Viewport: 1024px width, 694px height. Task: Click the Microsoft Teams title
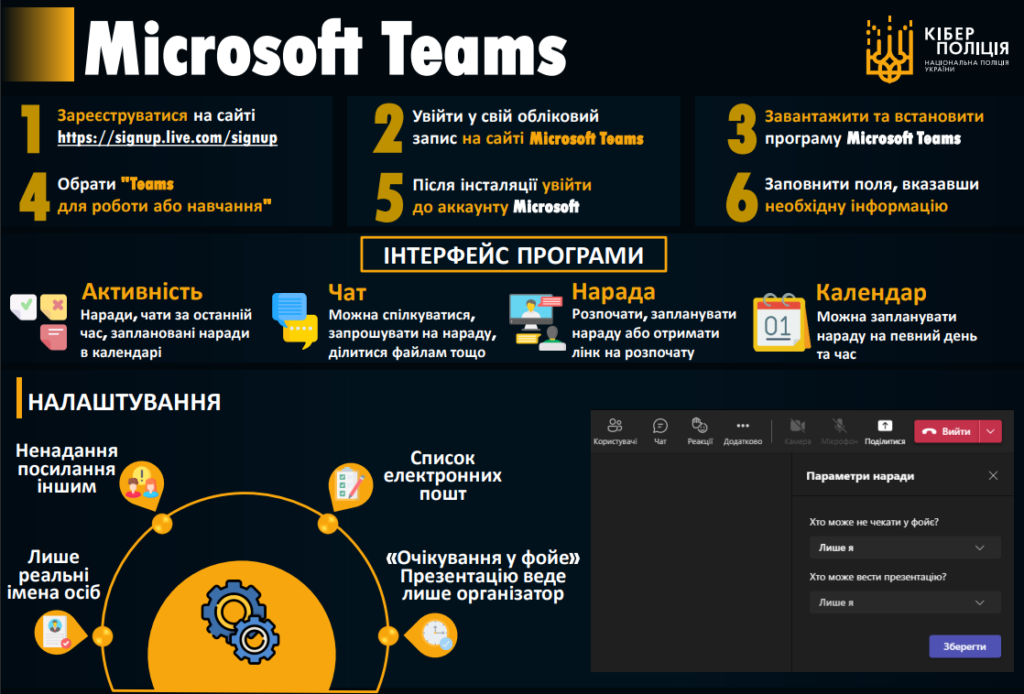[326, 49]
